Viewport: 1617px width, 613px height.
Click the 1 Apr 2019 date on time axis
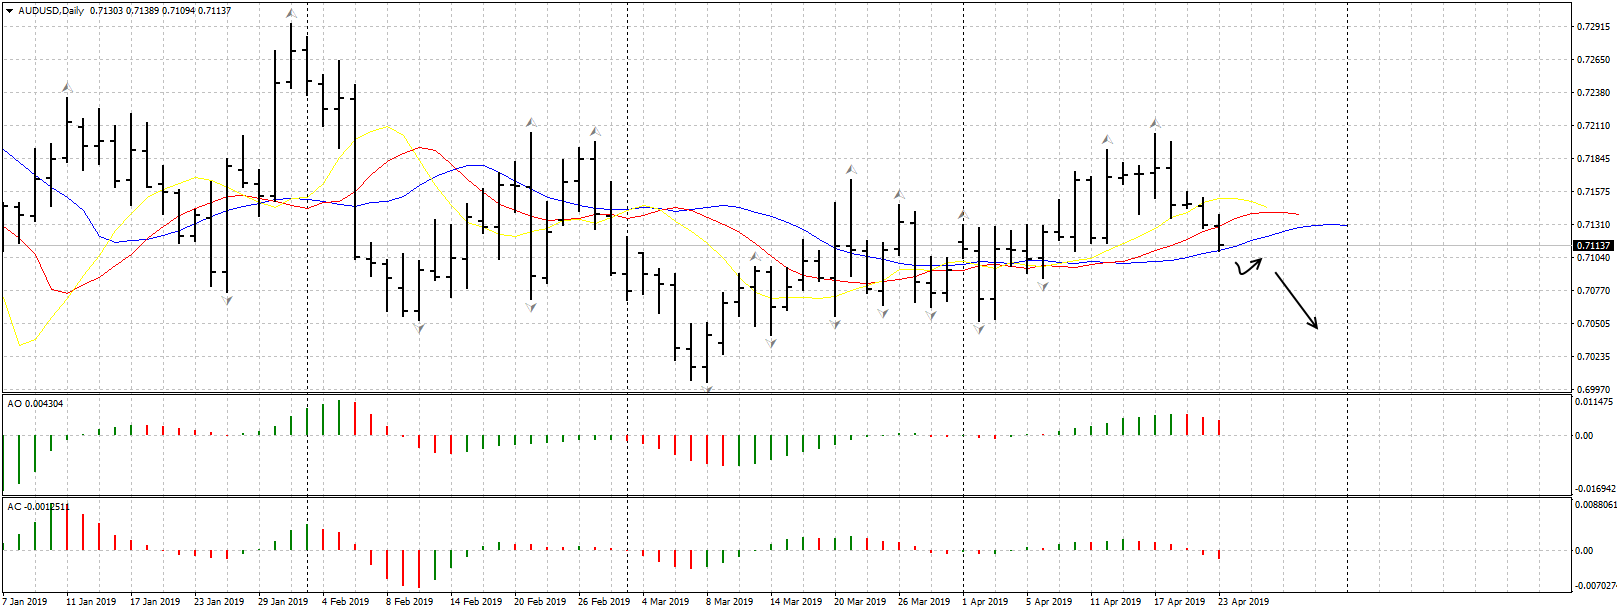pyautogui.click(x=985, y=602)
